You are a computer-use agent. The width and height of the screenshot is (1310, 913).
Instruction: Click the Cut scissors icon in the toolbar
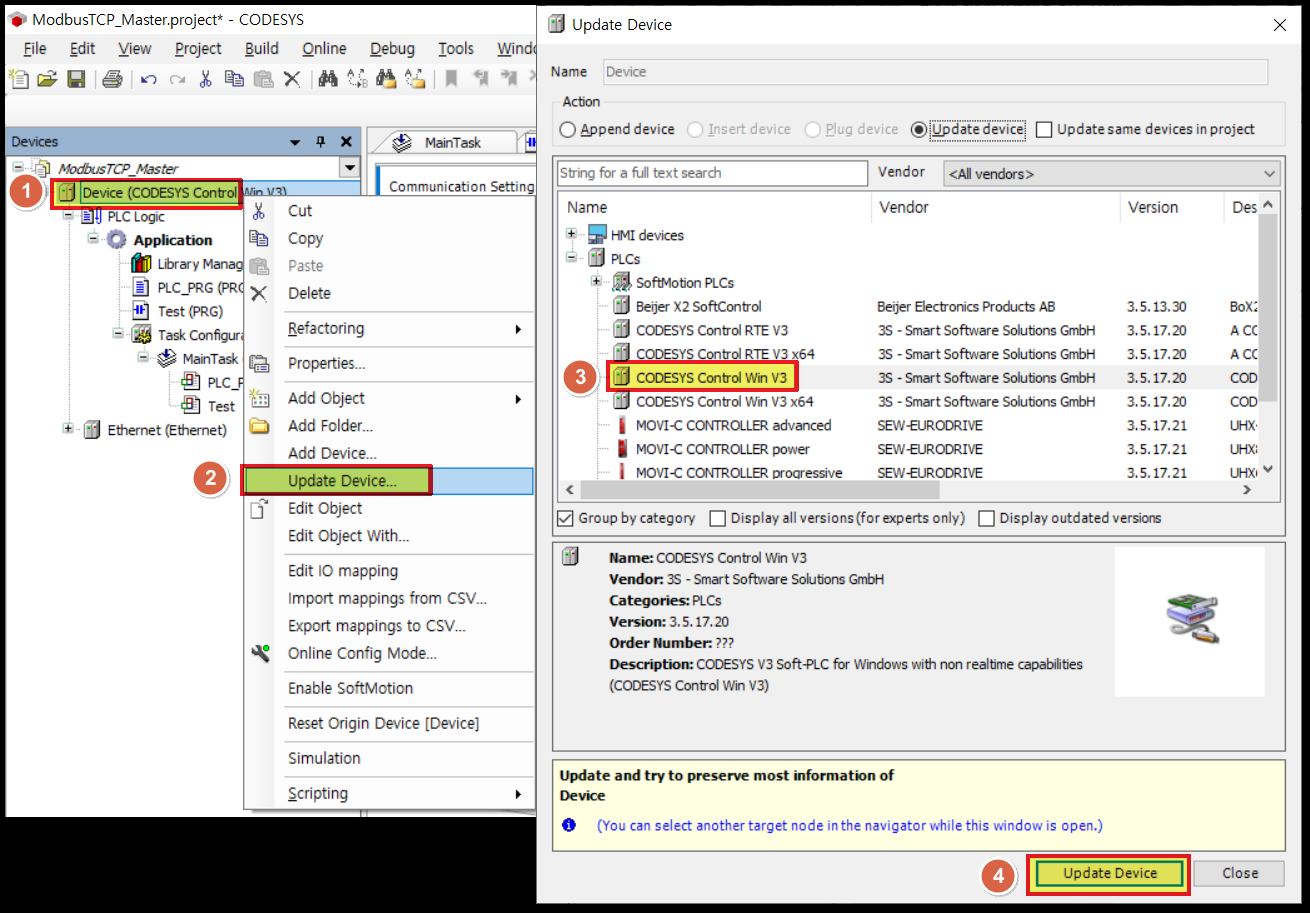(206, 79)
